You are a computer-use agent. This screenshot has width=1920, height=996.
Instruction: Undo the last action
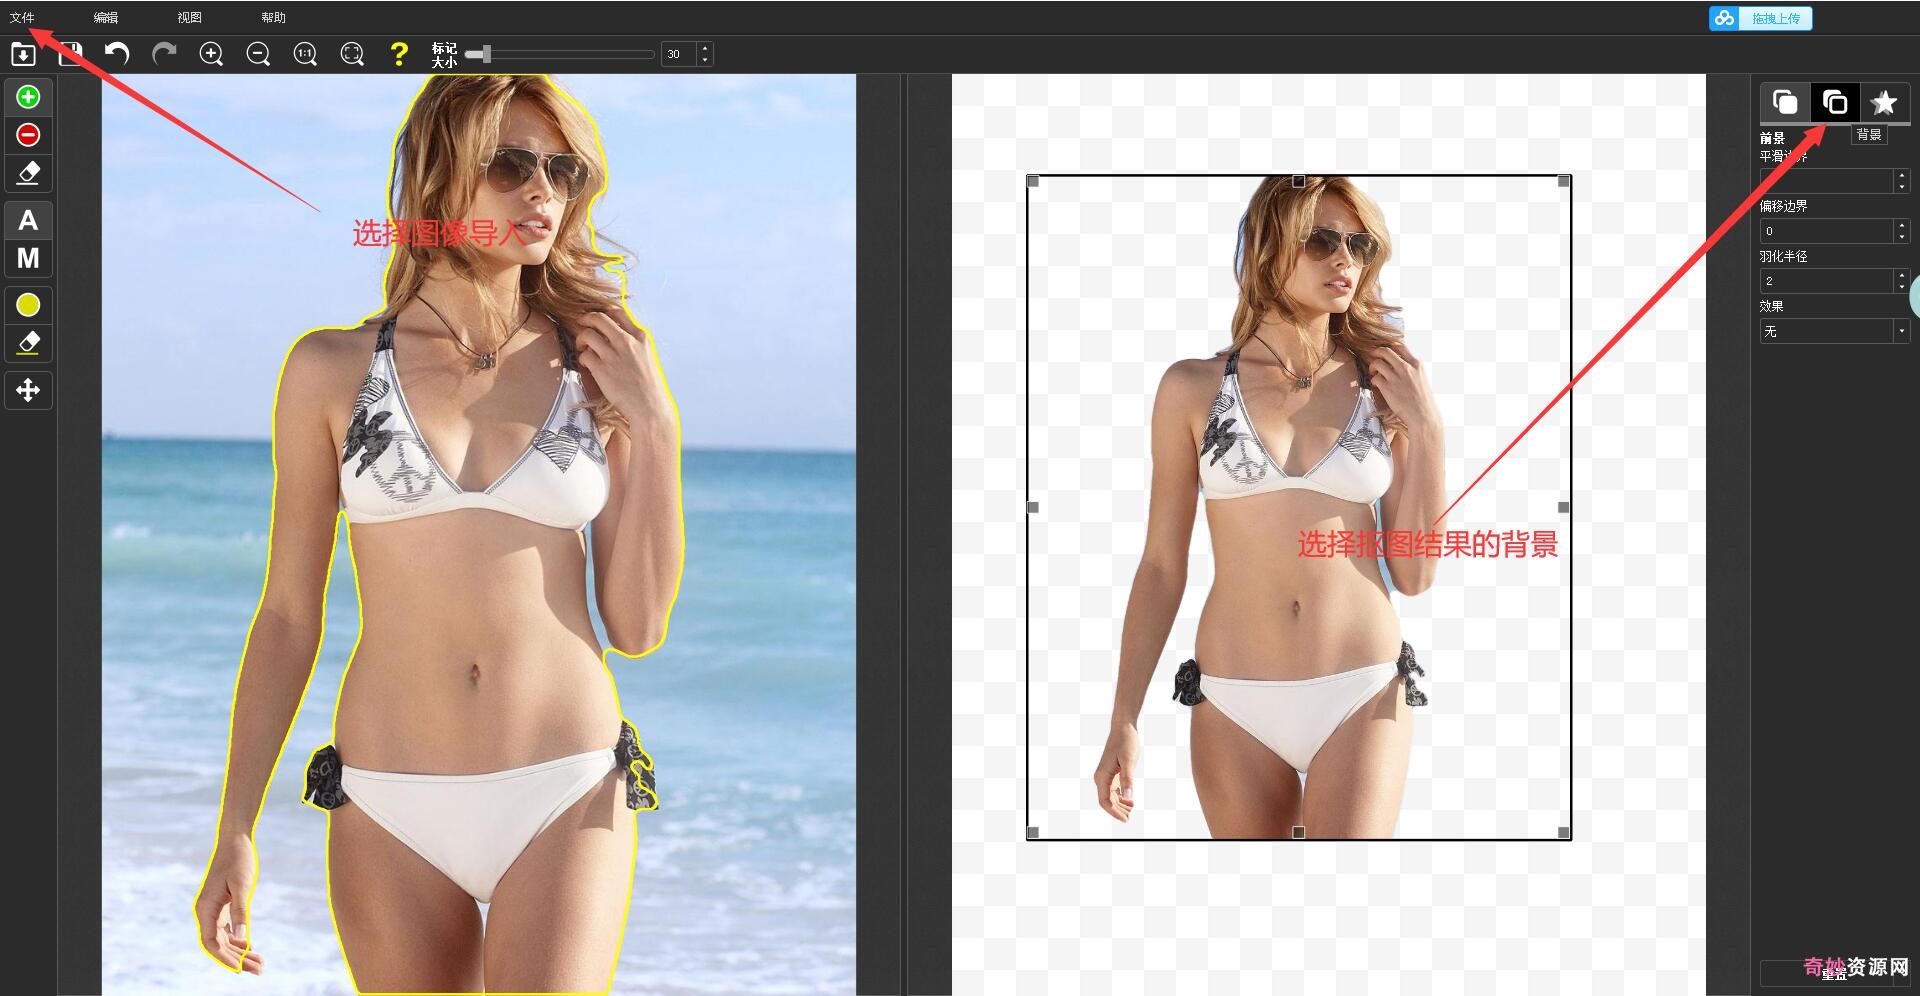coord(117,54)
